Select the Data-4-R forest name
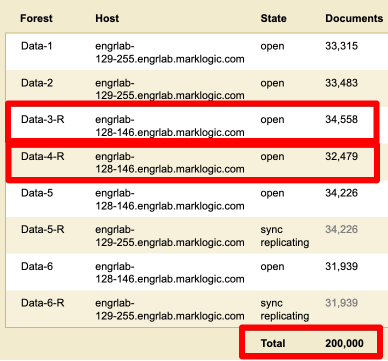388x361 pixels. pyautogui.click(x=42, y=156)
